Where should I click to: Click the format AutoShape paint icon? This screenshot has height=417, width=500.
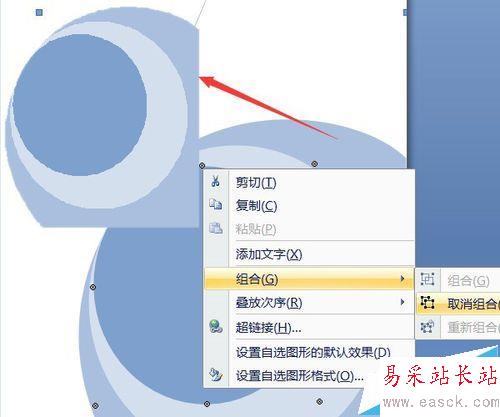click(x=216, y=375)
